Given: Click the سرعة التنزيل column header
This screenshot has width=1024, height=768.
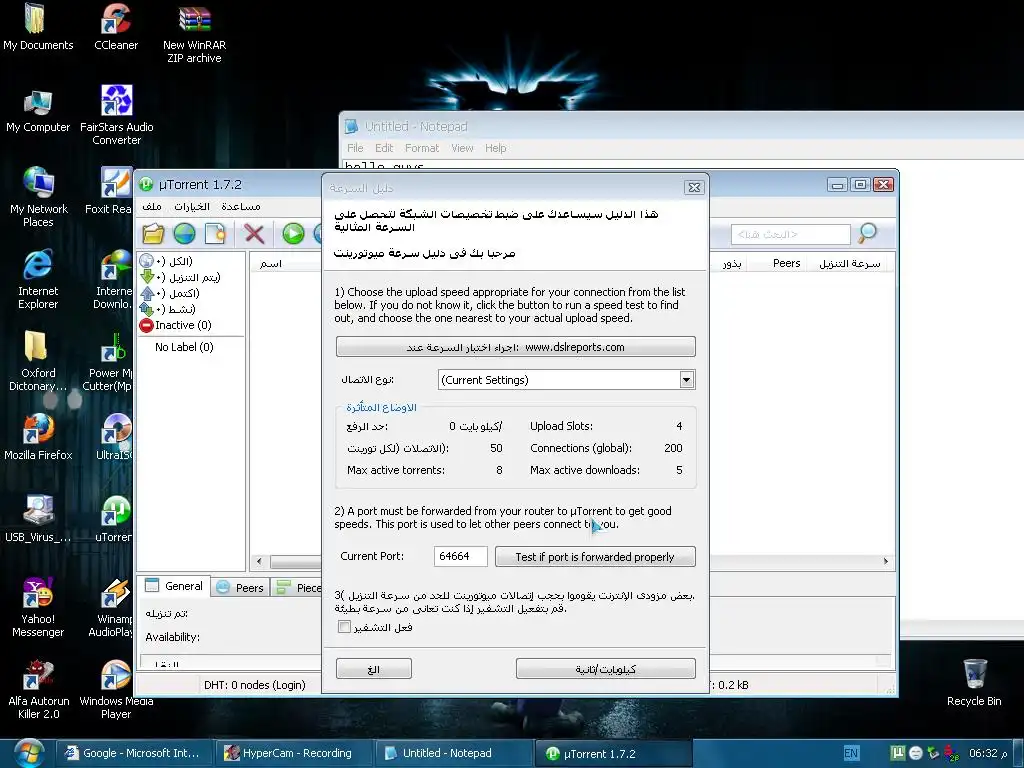Looking at the screenshot, I should pos(849,263).
